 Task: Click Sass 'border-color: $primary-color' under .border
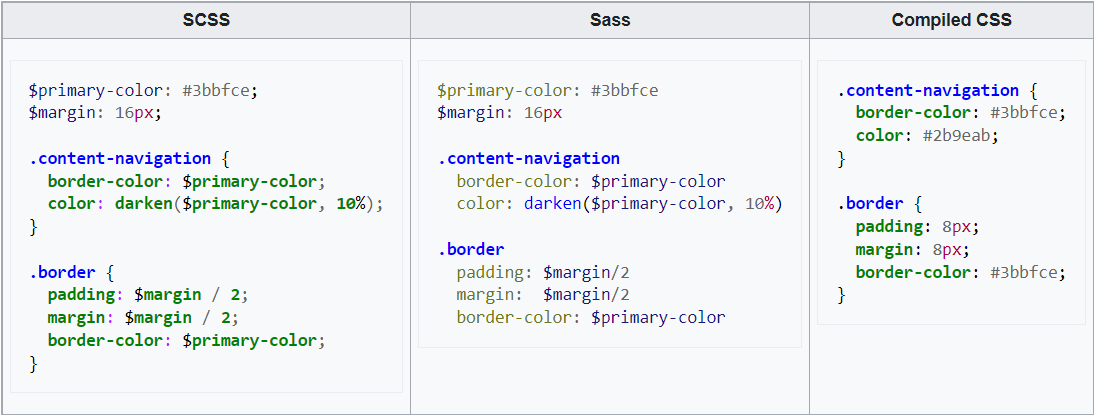[591, 318]
